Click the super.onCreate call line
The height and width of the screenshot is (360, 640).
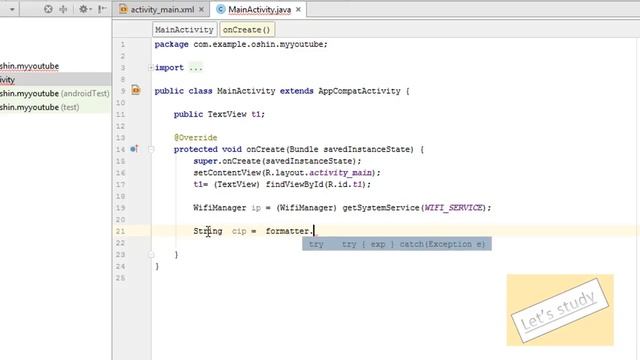coord(277,161)
